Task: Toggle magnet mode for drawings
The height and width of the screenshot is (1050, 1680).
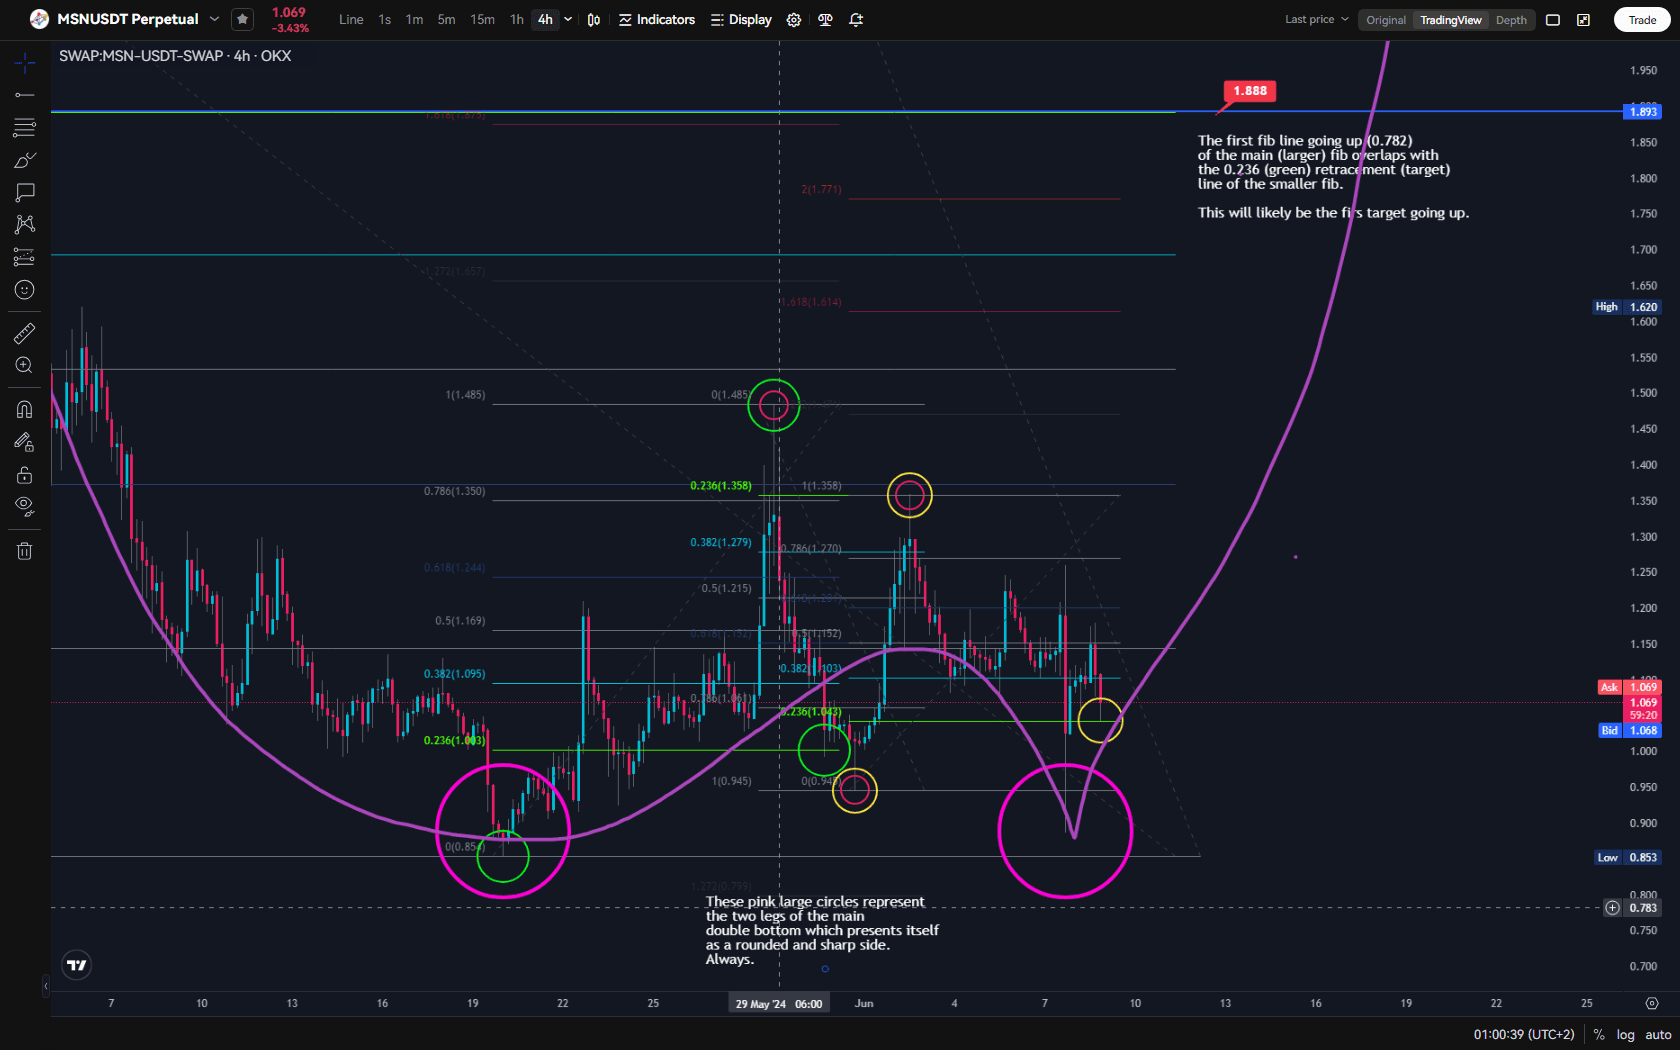Action: (25, 409)
